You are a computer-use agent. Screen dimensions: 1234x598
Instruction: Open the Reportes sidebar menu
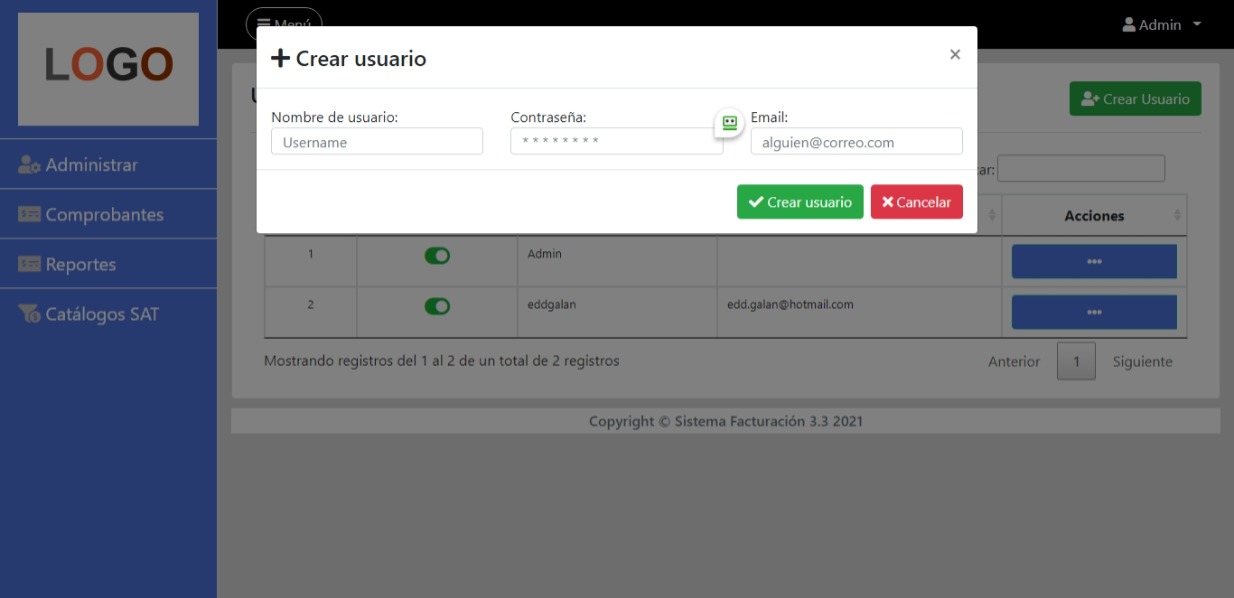coord(108,264)
